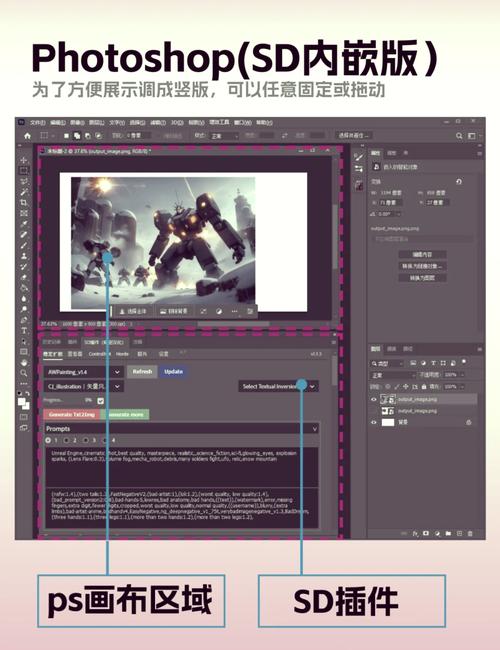This screenshot has width=500, height=650.
Task: Click the remove background button on task bar
Action: click(x=174, y=311)
